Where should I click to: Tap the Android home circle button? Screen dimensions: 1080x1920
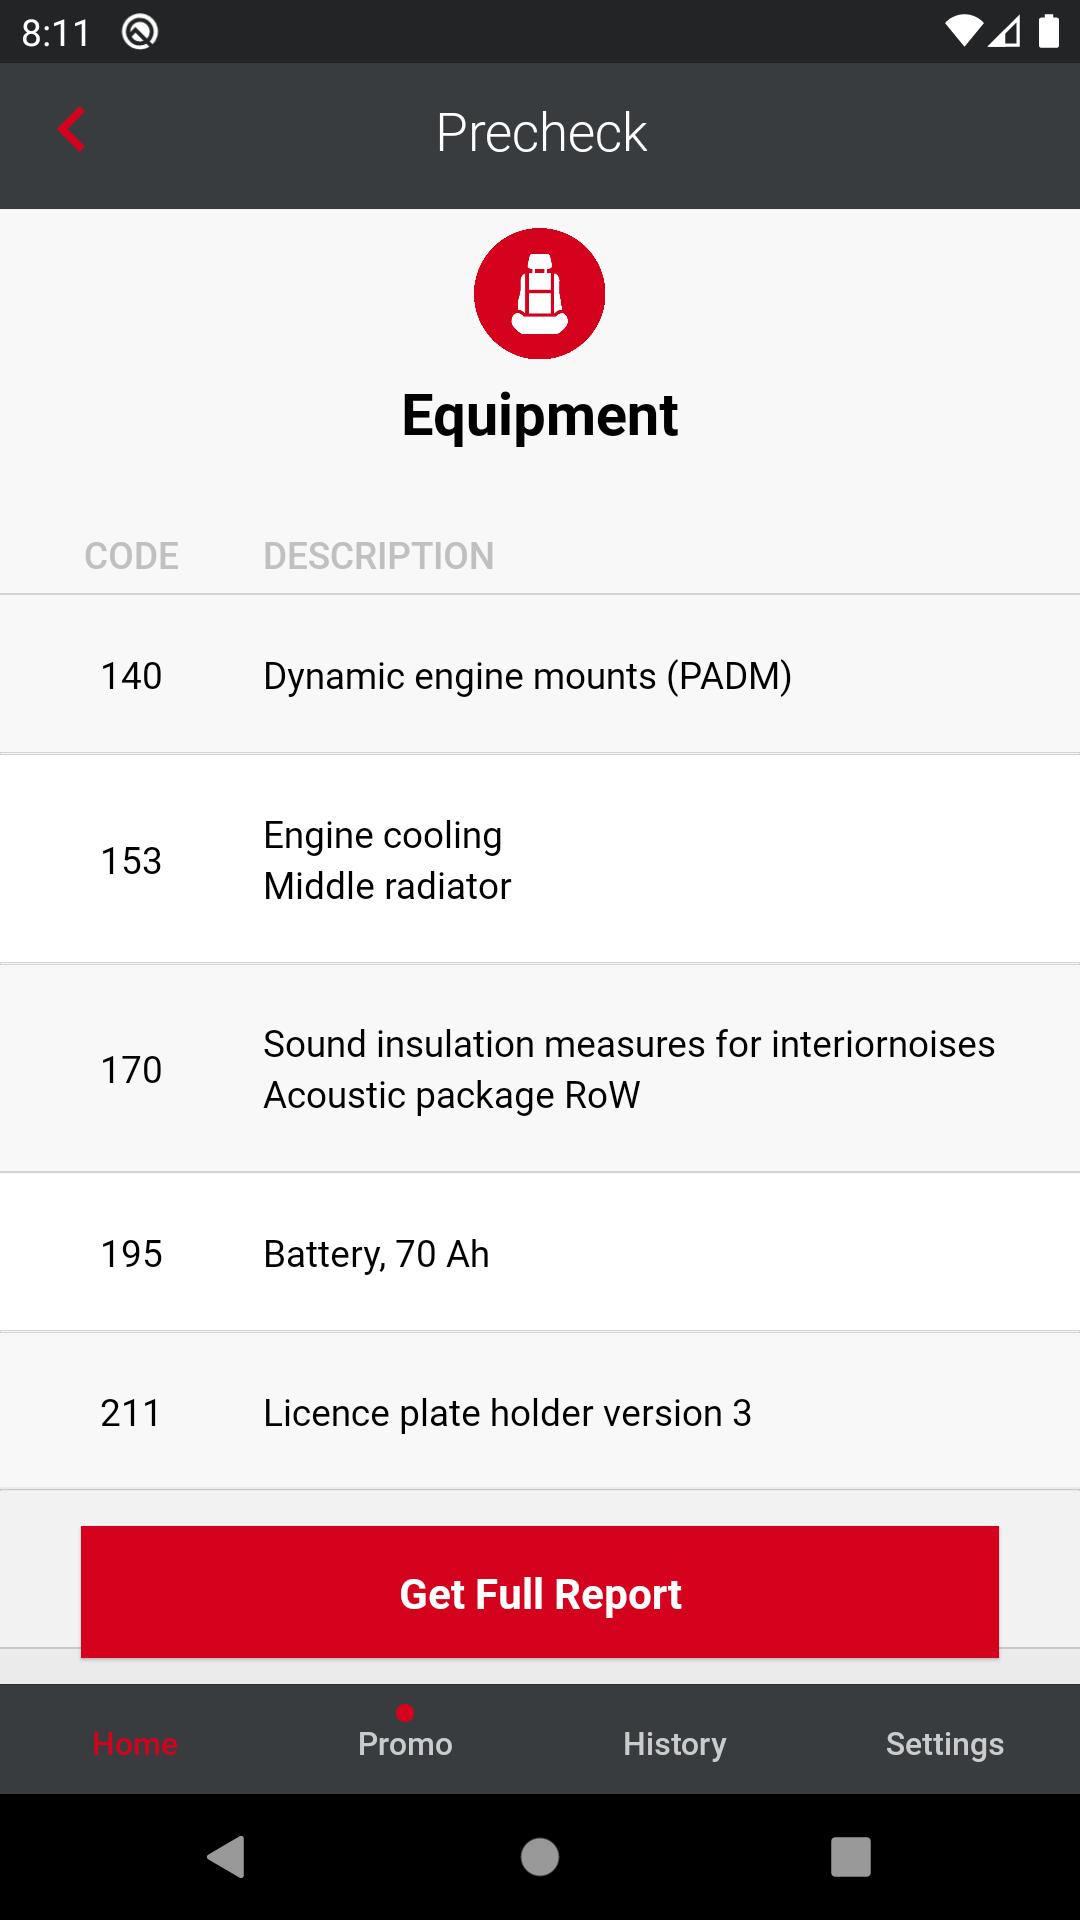pos(540,1857)
